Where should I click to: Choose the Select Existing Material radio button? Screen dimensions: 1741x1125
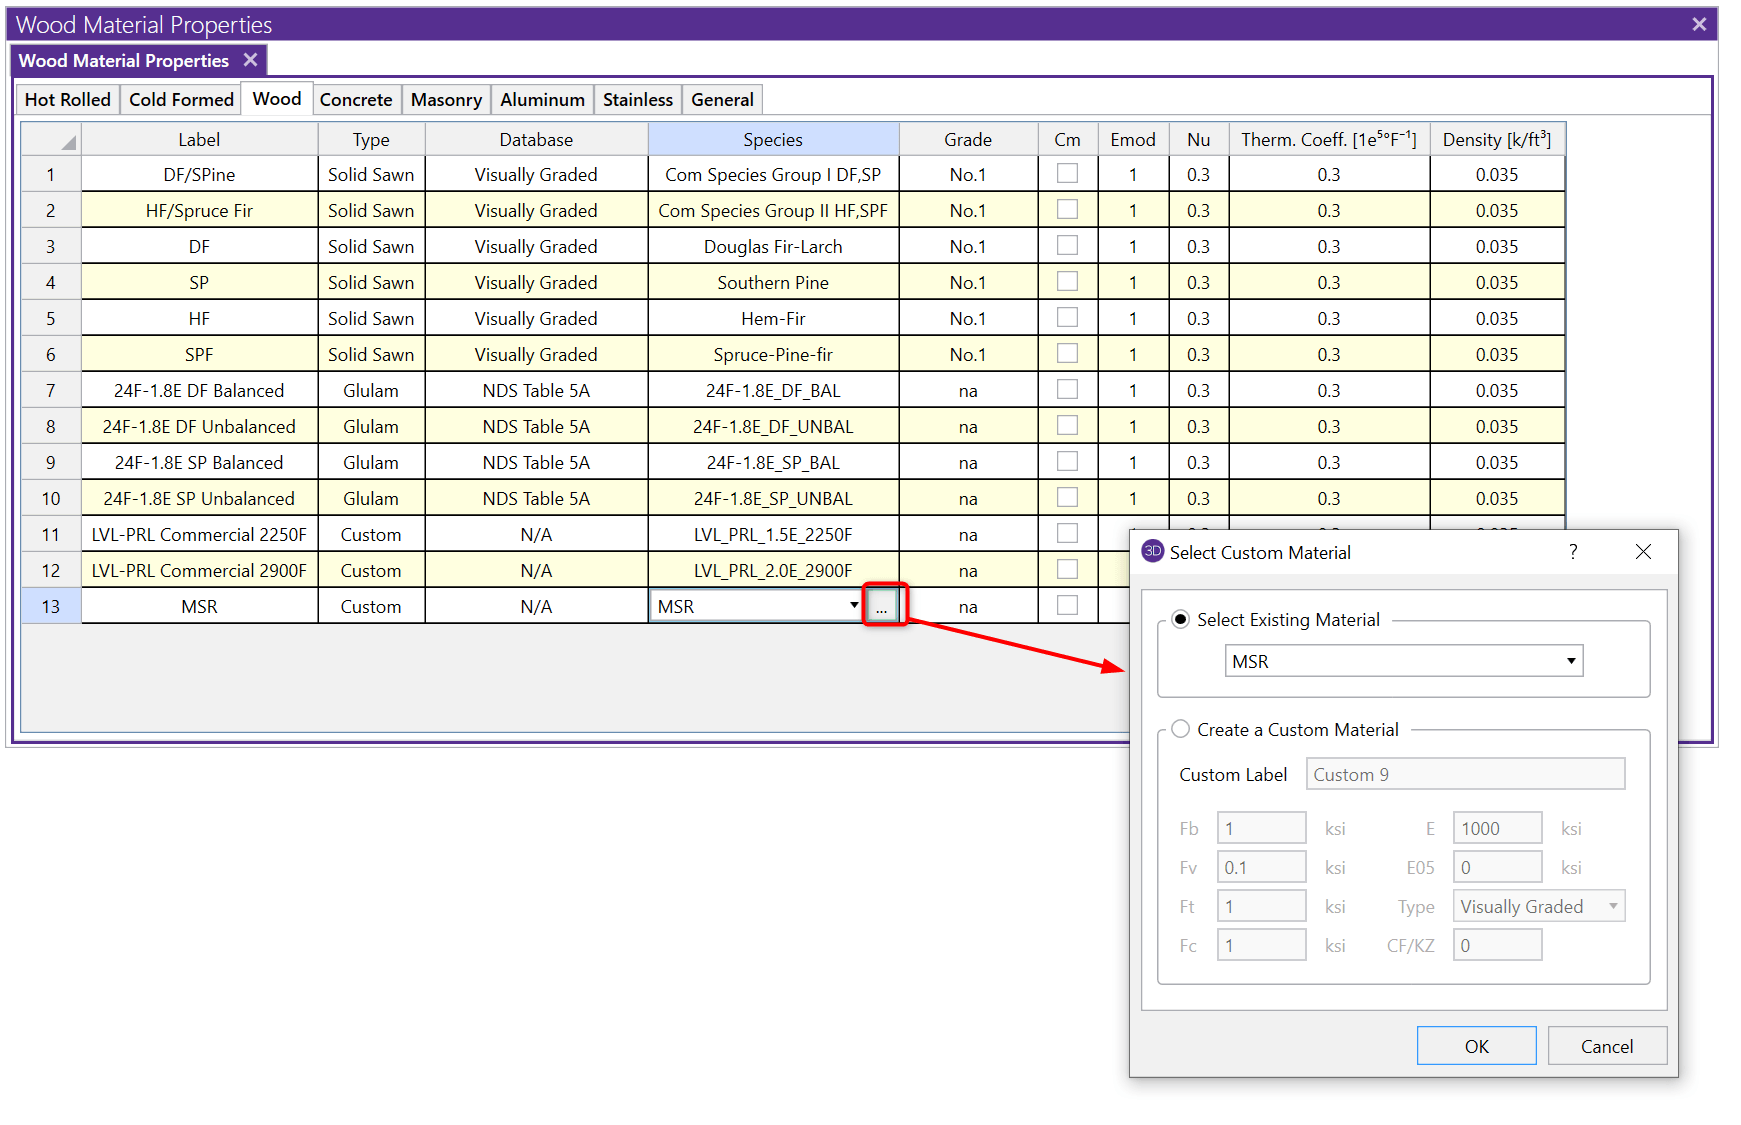coord(1181,620)
